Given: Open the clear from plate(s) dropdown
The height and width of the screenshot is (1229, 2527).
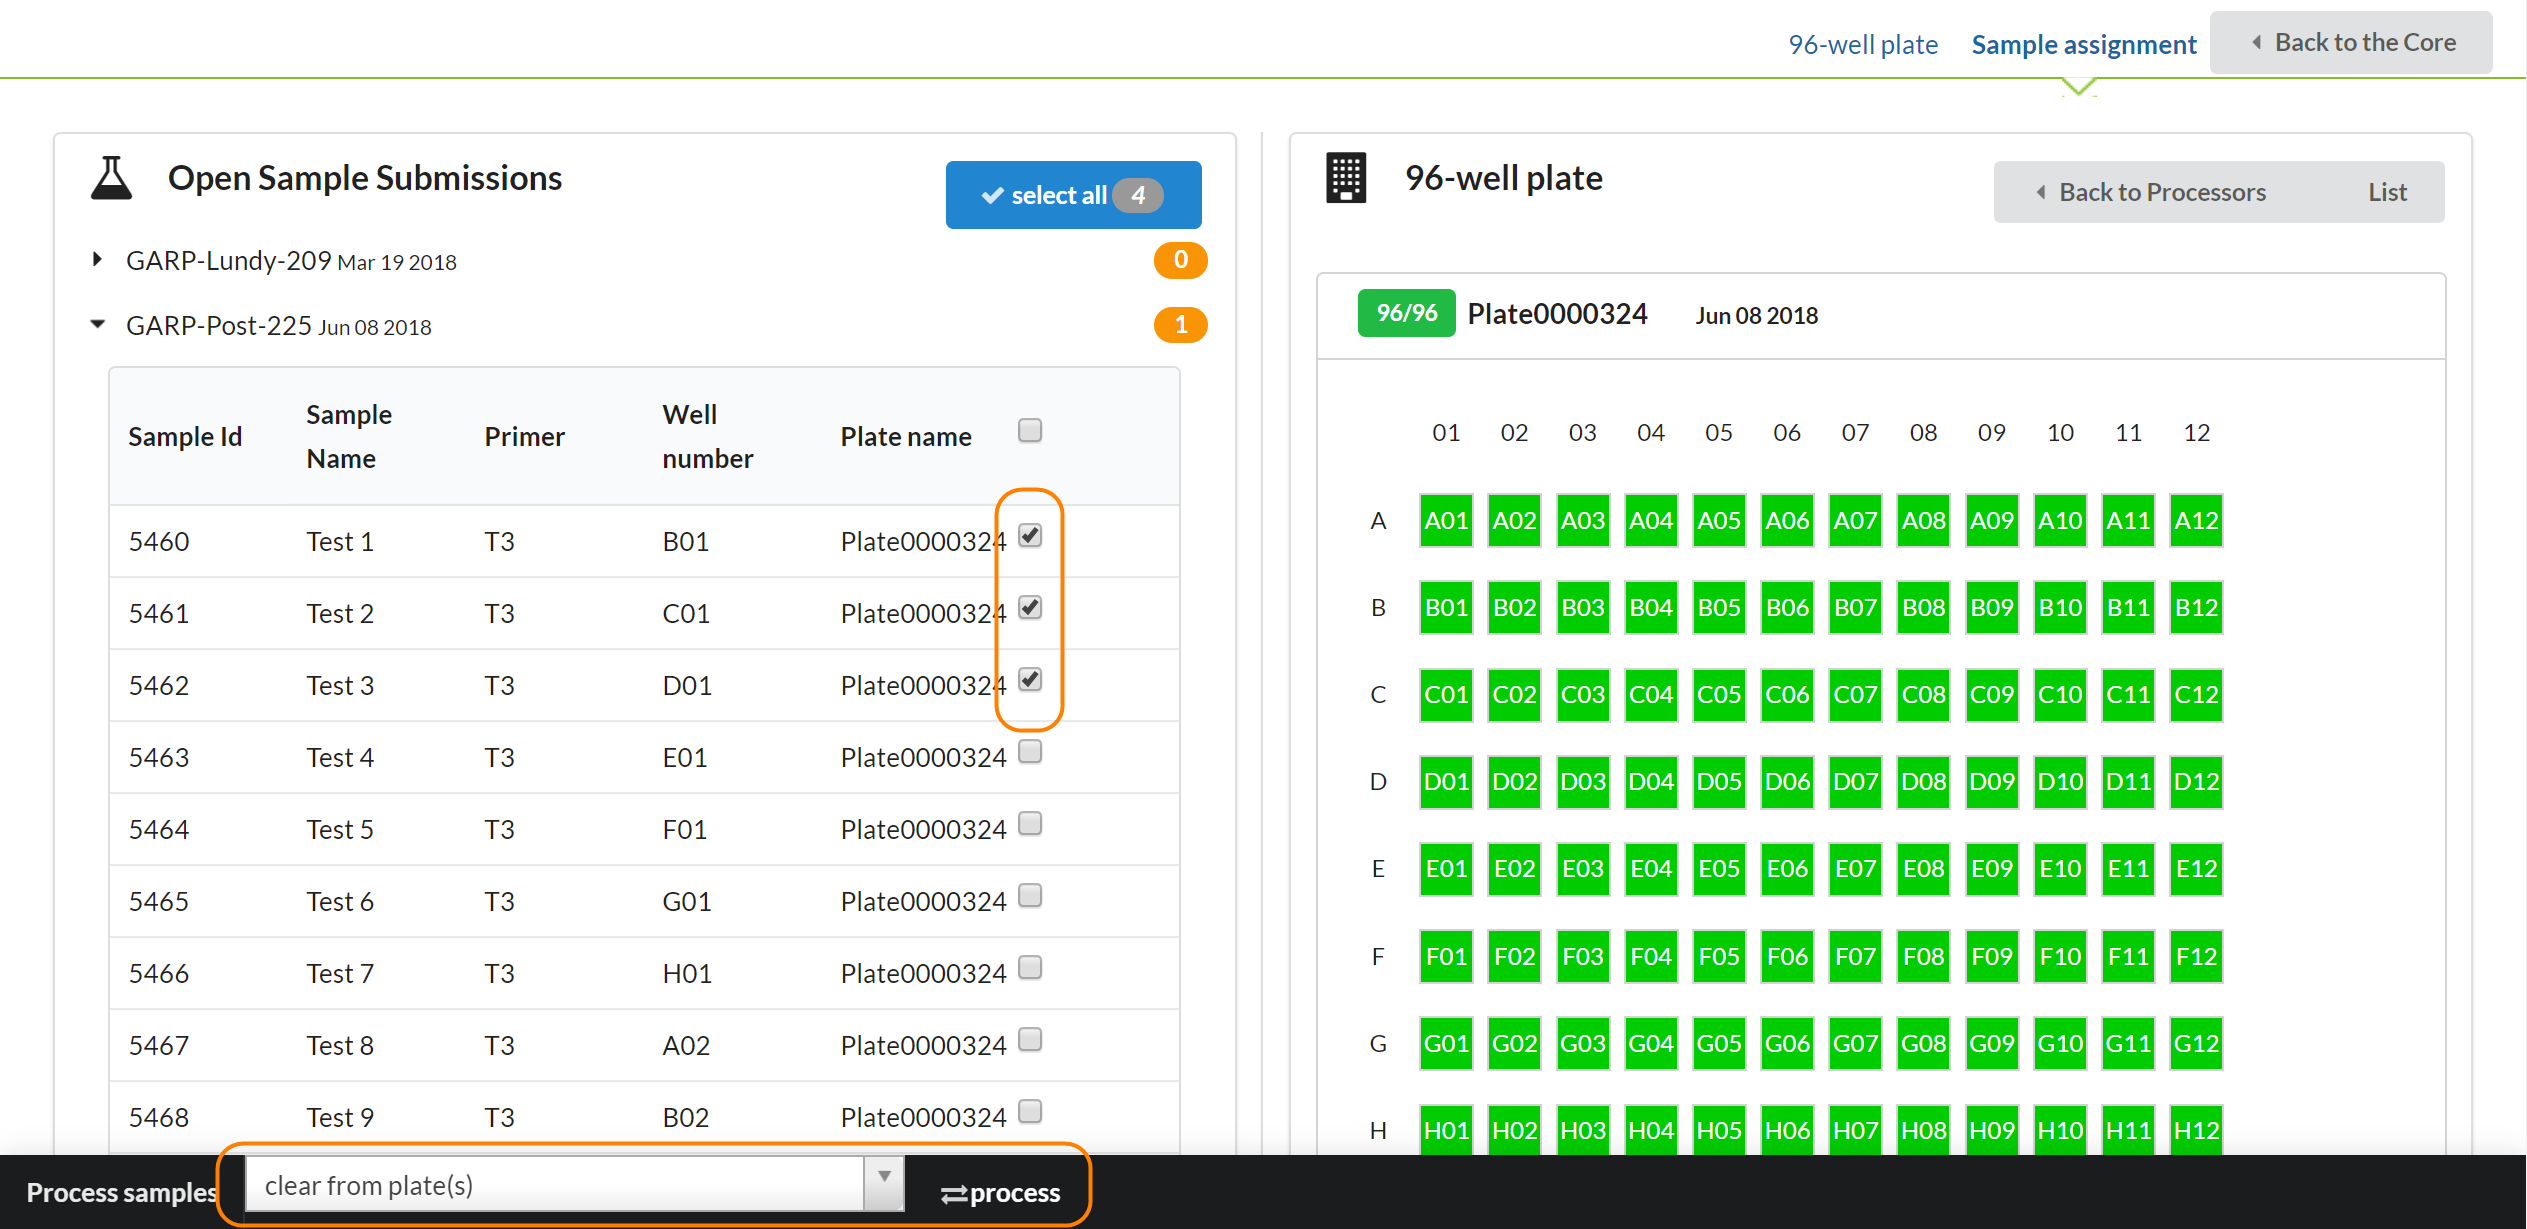Looking at the screenshot, I should 574,1185.
